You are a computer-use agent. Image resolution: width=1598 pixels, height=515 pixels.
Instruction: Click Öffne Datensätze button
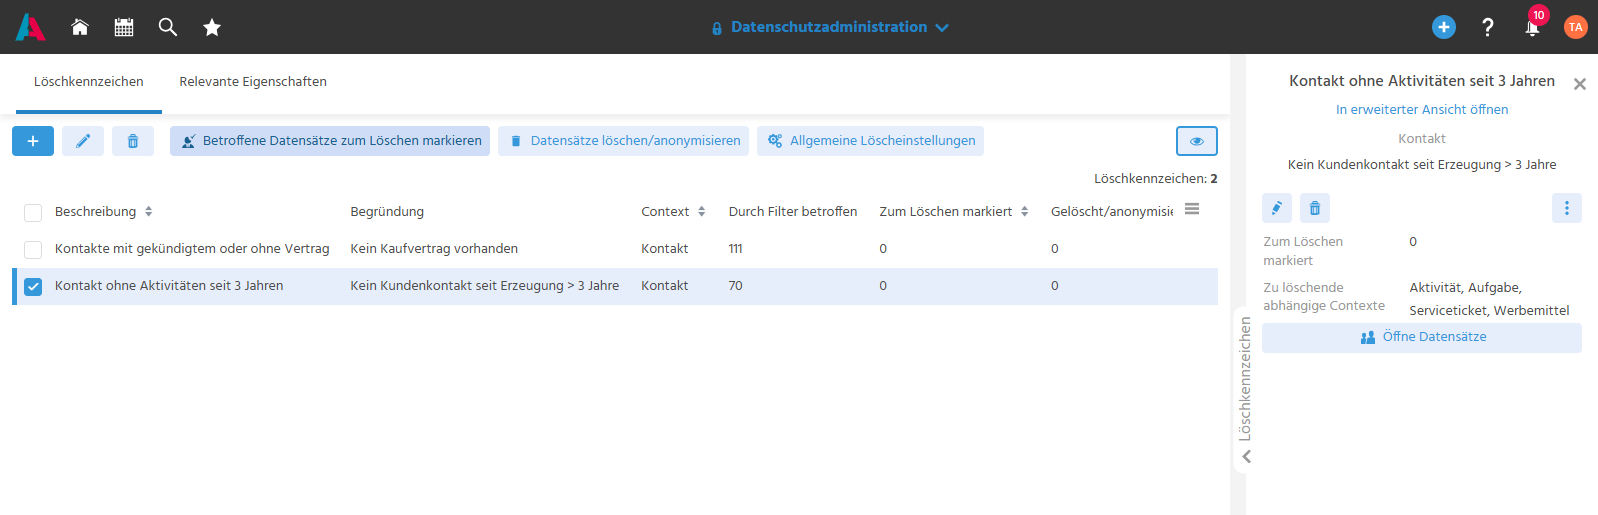(x=1422, y=337)
